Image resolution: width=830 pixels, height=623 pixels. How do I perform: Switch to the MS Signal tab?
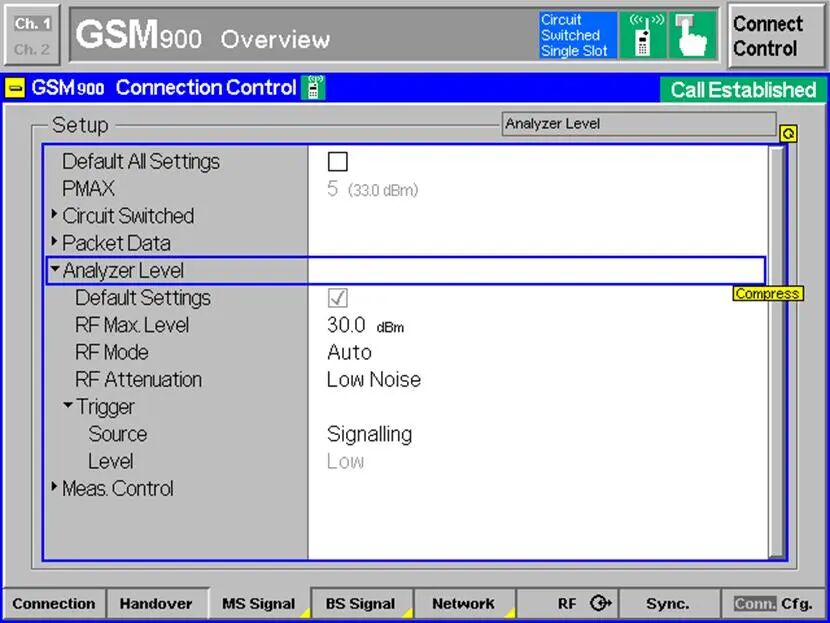click(259, 603)
